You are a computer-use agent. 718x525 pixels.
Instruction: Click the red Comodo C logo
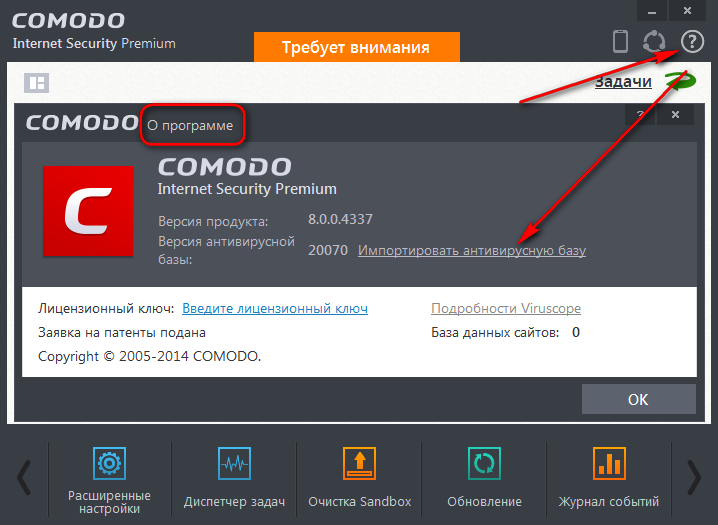[88, 211]
